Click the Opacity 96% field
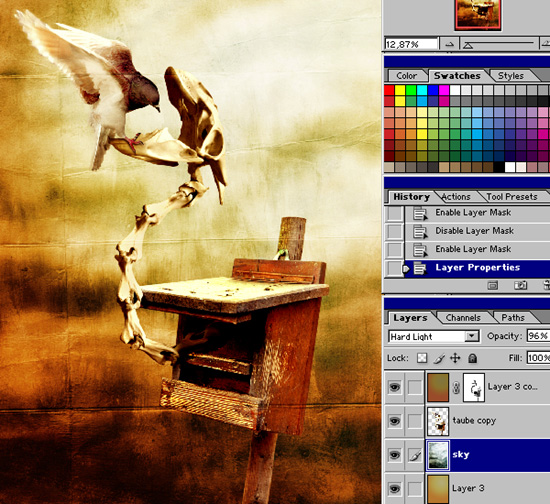The height and width of the screenshot is (504, 550). (538, 336)
